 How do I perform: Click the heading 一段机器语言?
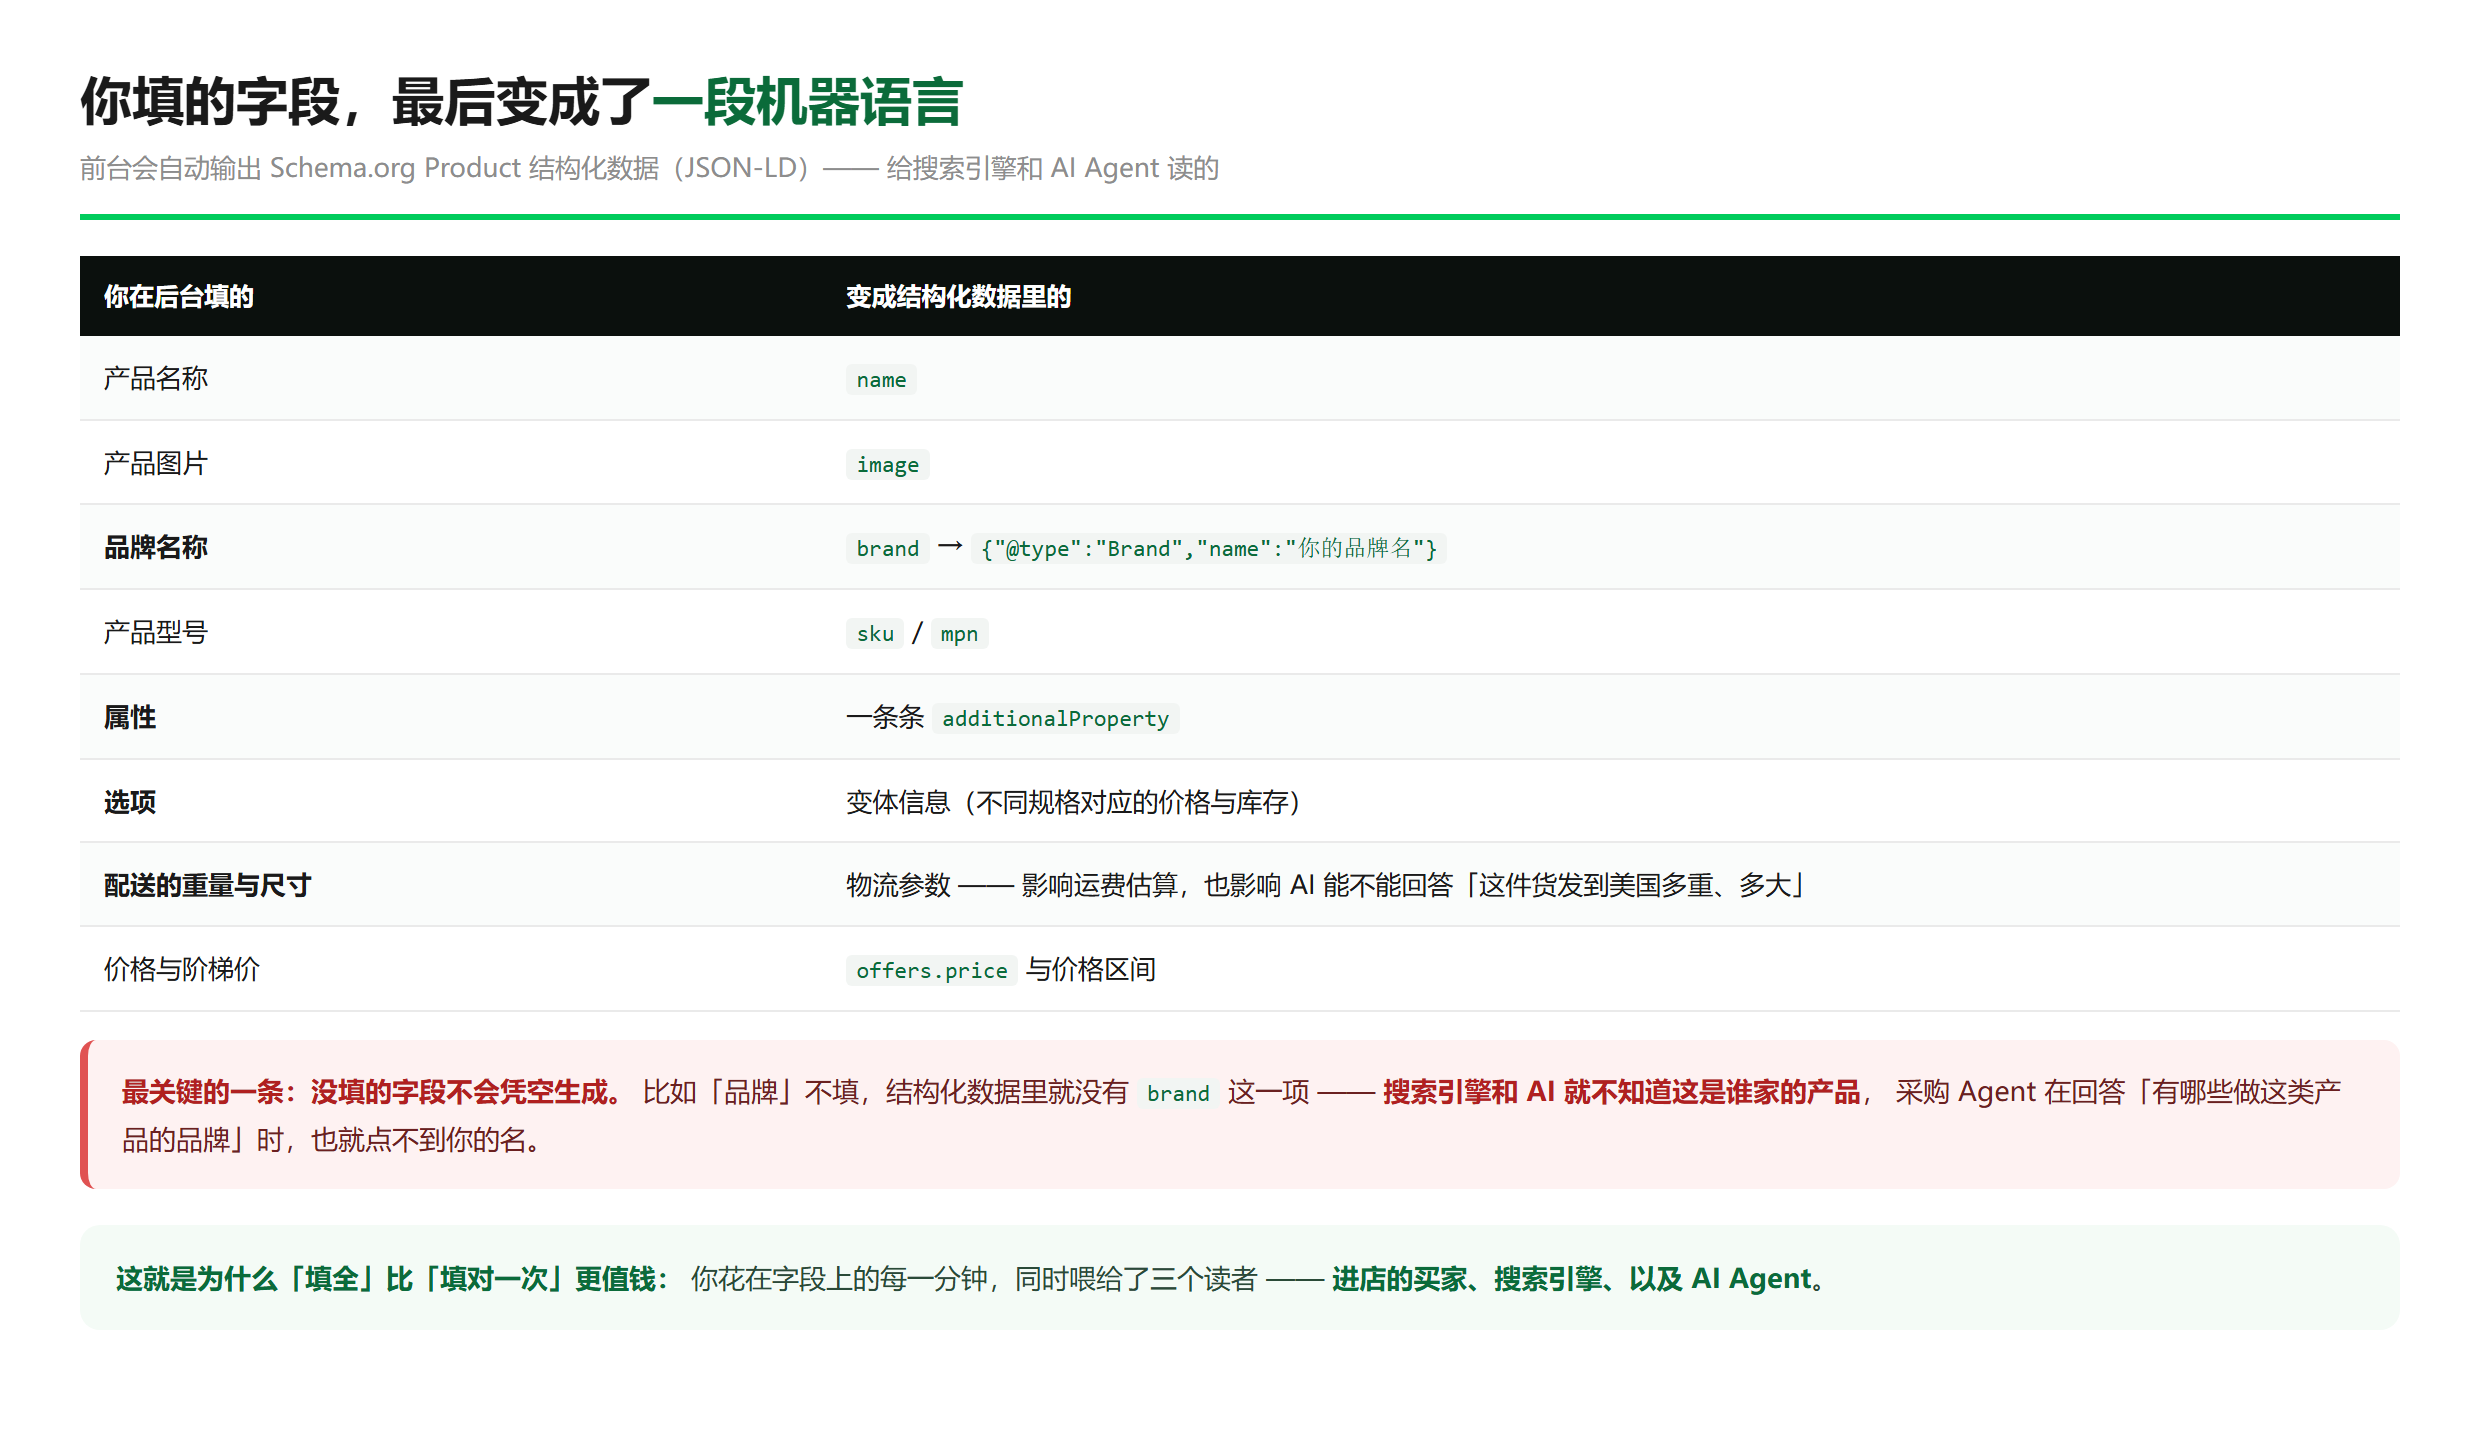(807, 102)
